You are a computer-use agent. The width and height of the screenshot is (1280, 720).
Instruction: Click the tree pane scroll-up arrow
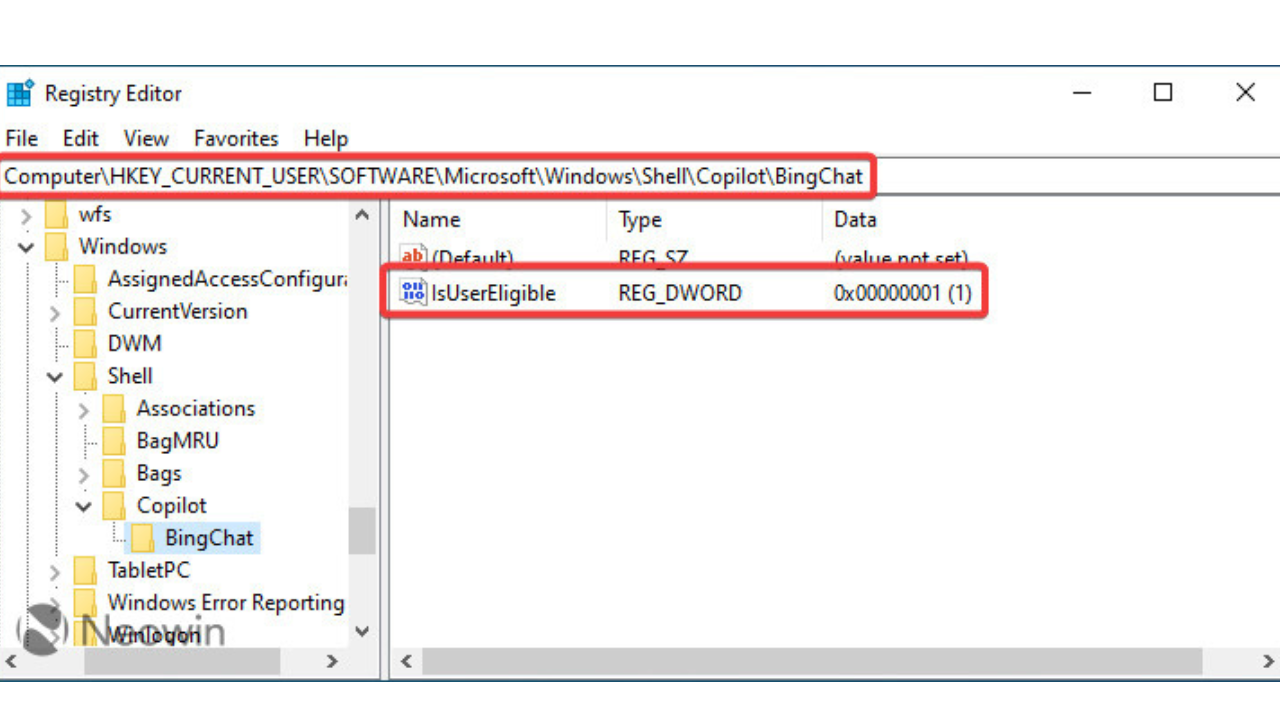(x=362, y=215)
